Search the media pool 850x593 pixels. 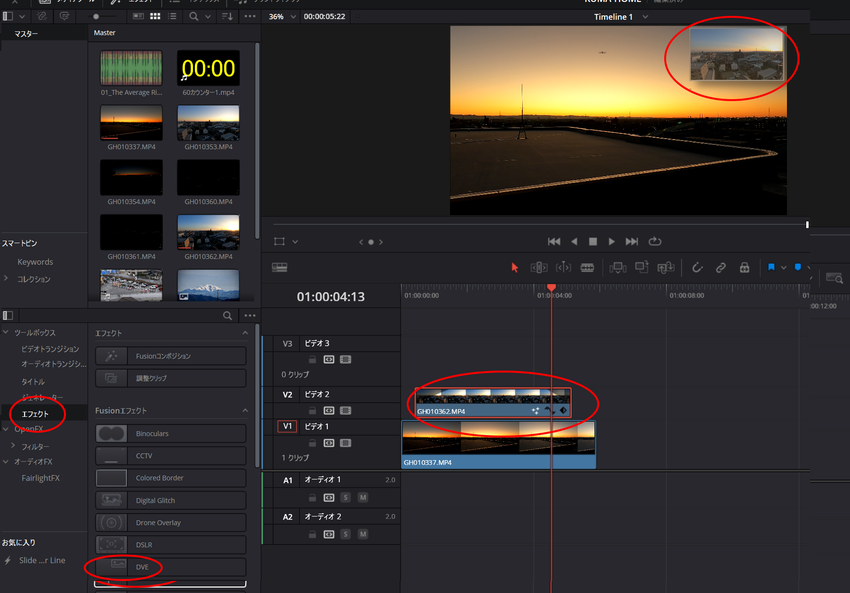coord(194,16)
